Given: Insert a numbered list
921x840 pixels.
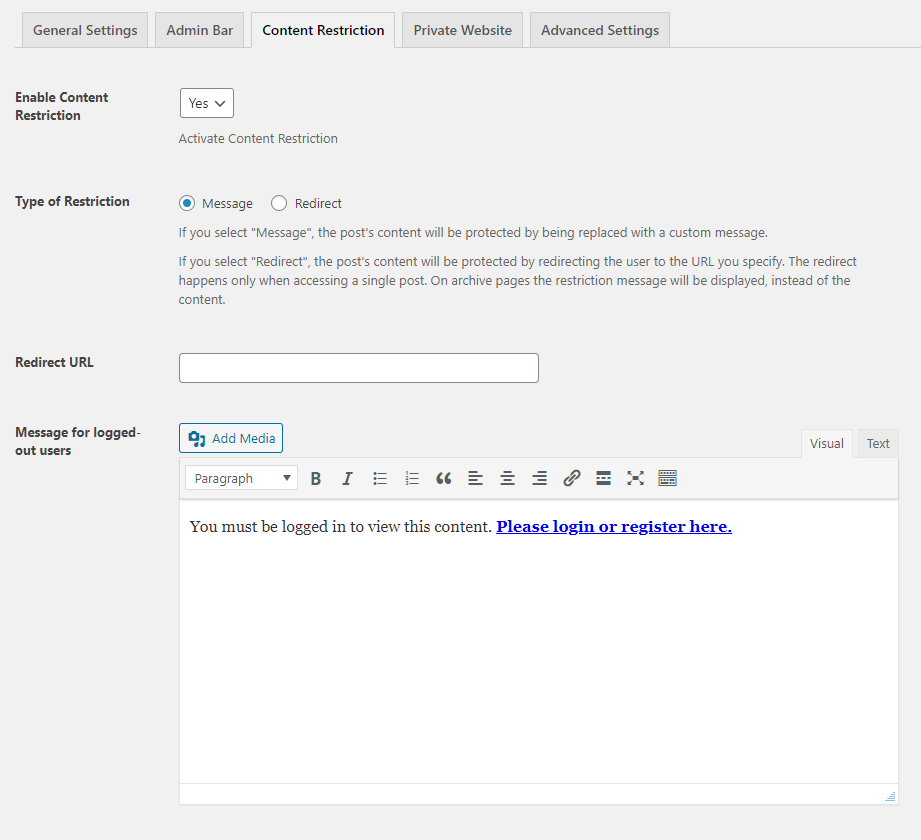Looking at the screenshot, I should (x=412, y=479).
